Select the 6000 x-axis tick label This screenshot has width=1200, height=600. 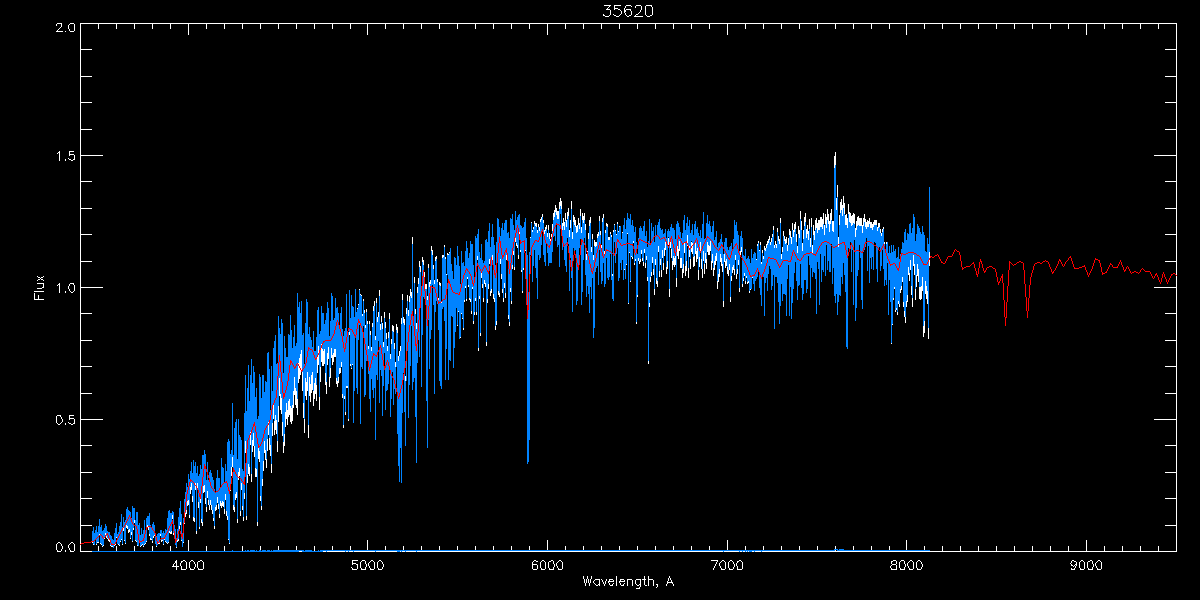[x=547, y=565]
